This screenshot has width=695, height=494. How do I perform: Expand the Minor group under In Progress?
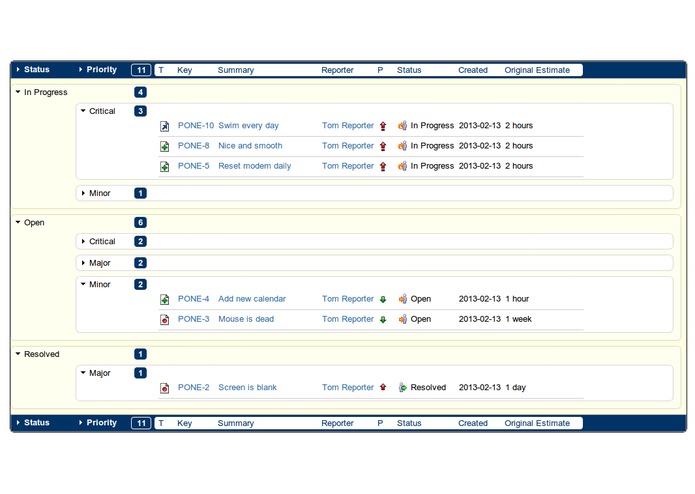point(83,193)
